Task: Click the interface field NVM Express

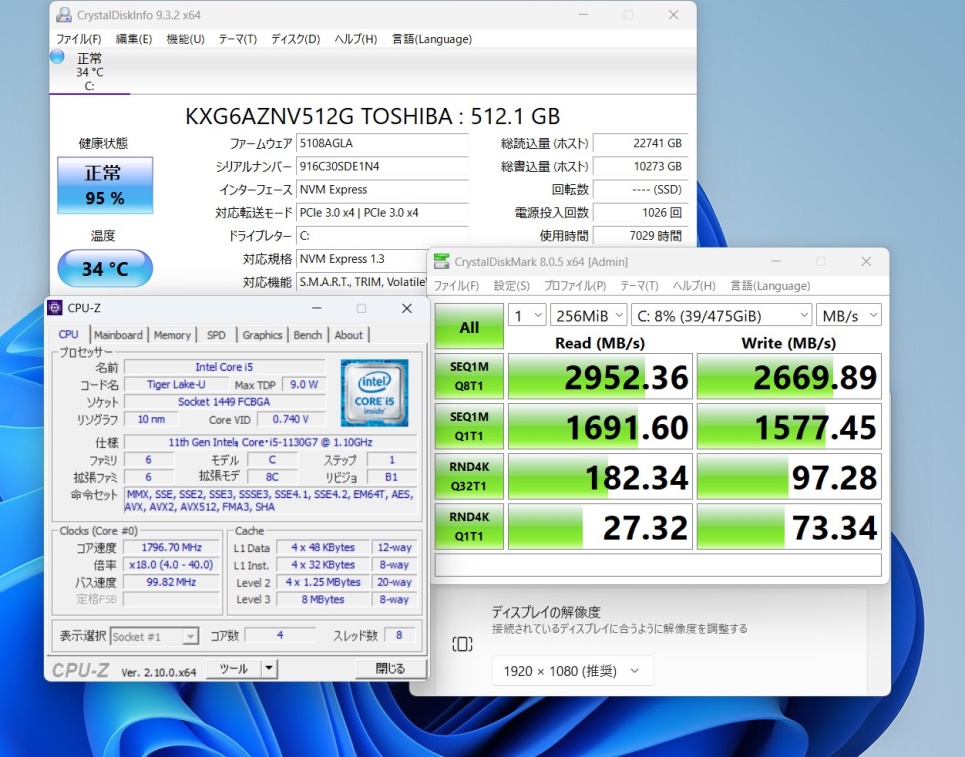Action: pyautogui.click(x=382, y=190)
